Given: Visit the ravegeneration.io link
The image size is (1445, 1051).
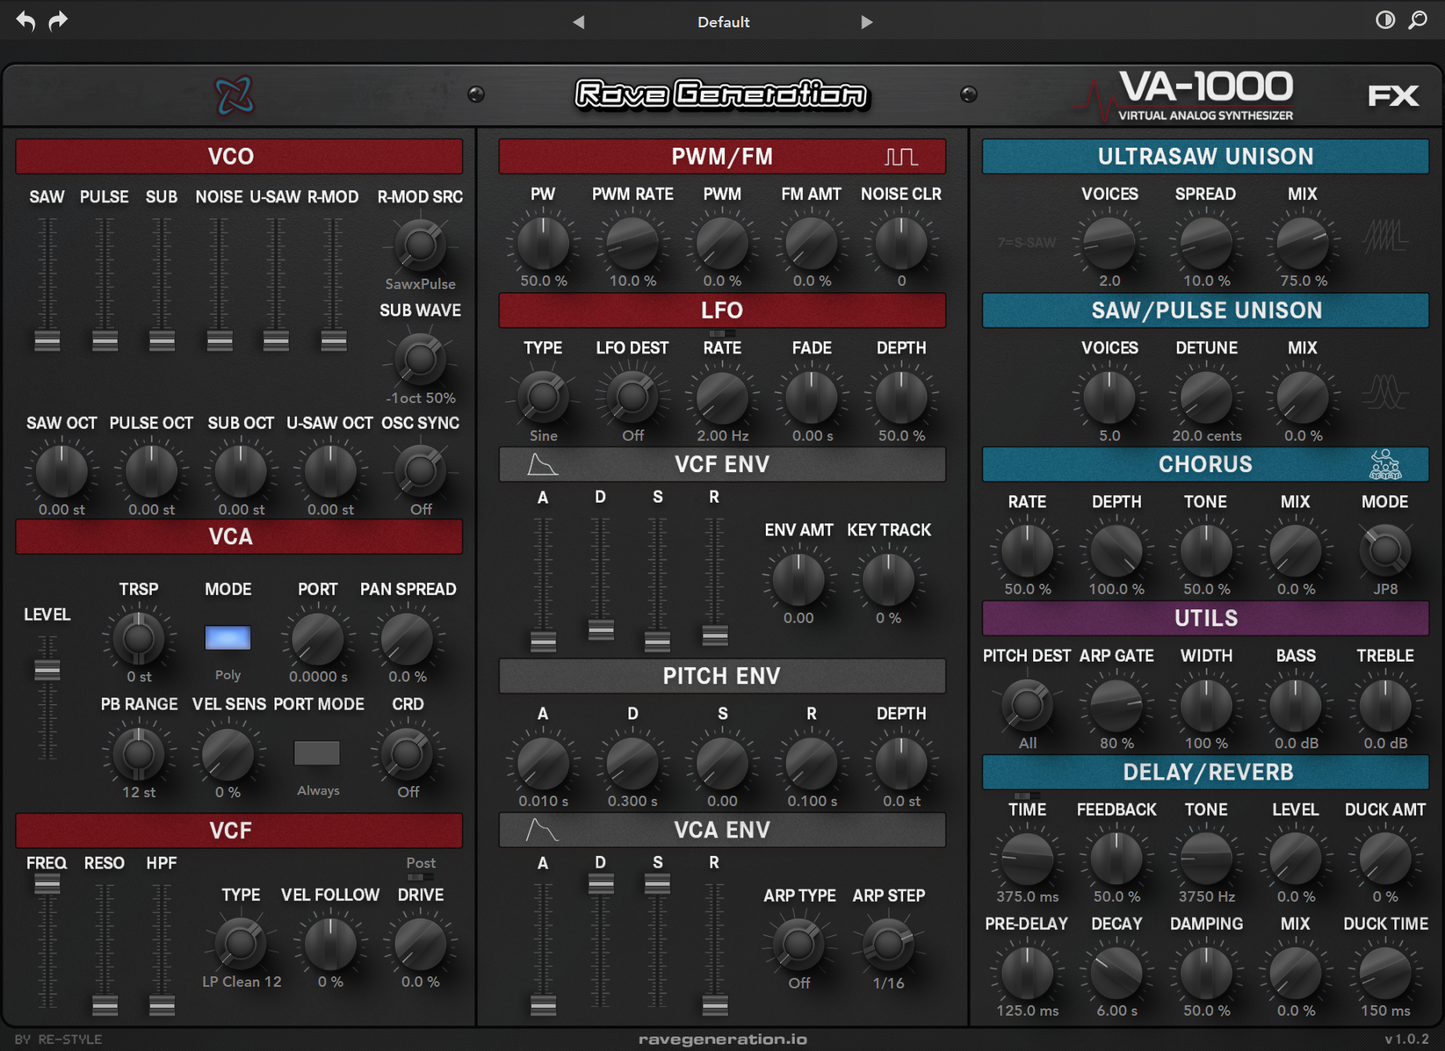Looking at the screenshot, I should tap(722, 1039).
